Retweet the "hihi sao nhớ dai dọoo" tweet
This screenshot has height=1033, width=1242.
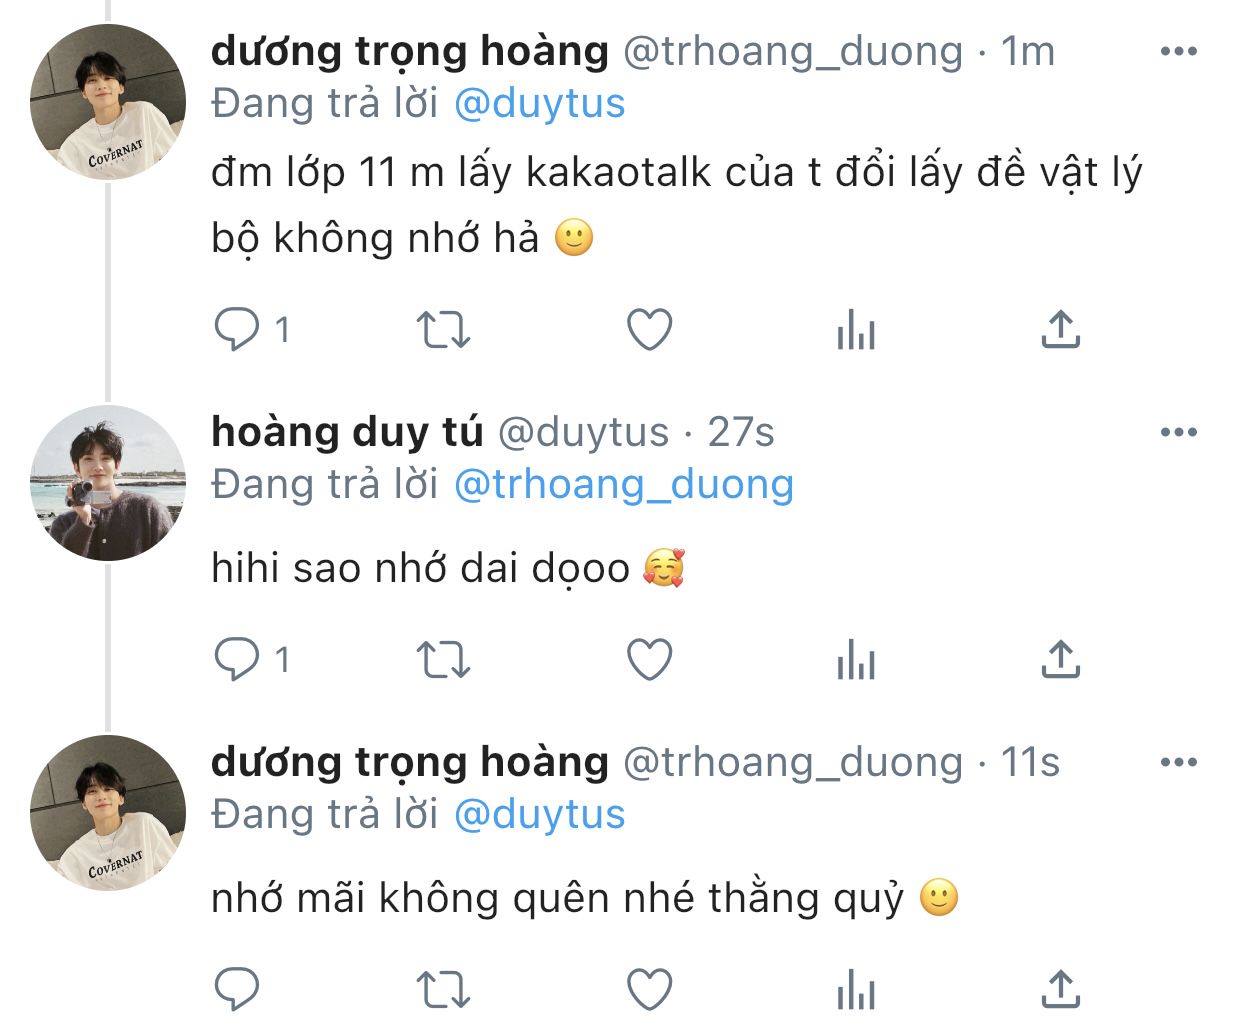(x=443, y=660)
